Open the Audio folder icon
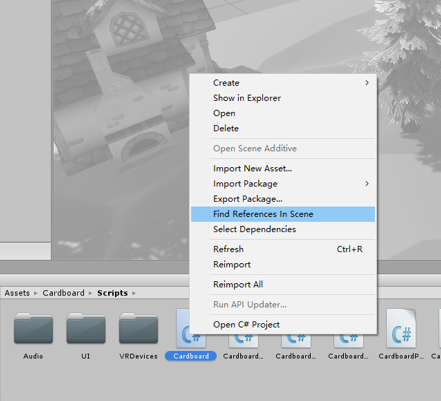 click(33, 328)
